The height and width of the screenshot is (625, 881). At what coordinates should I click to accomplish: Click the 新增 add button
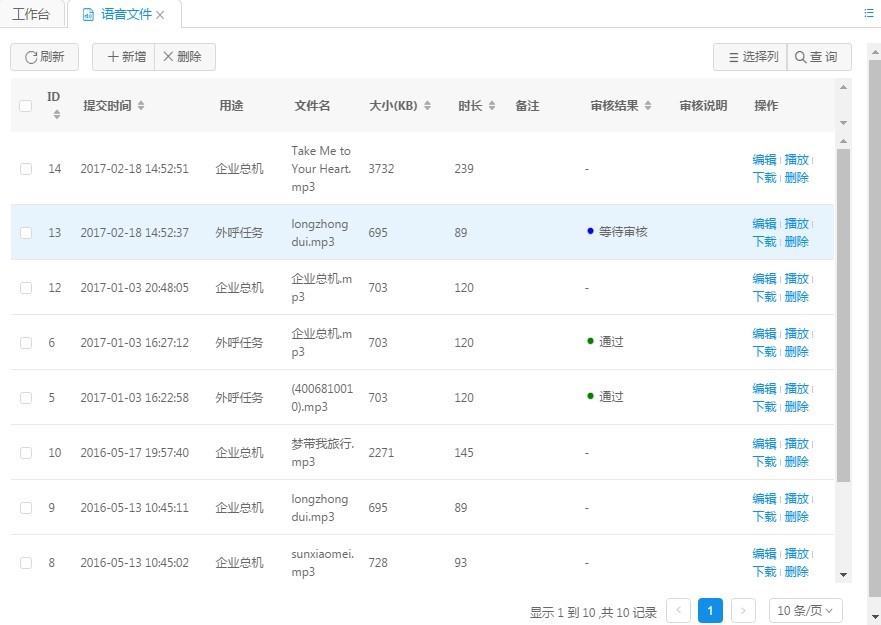tap(124, 57)
